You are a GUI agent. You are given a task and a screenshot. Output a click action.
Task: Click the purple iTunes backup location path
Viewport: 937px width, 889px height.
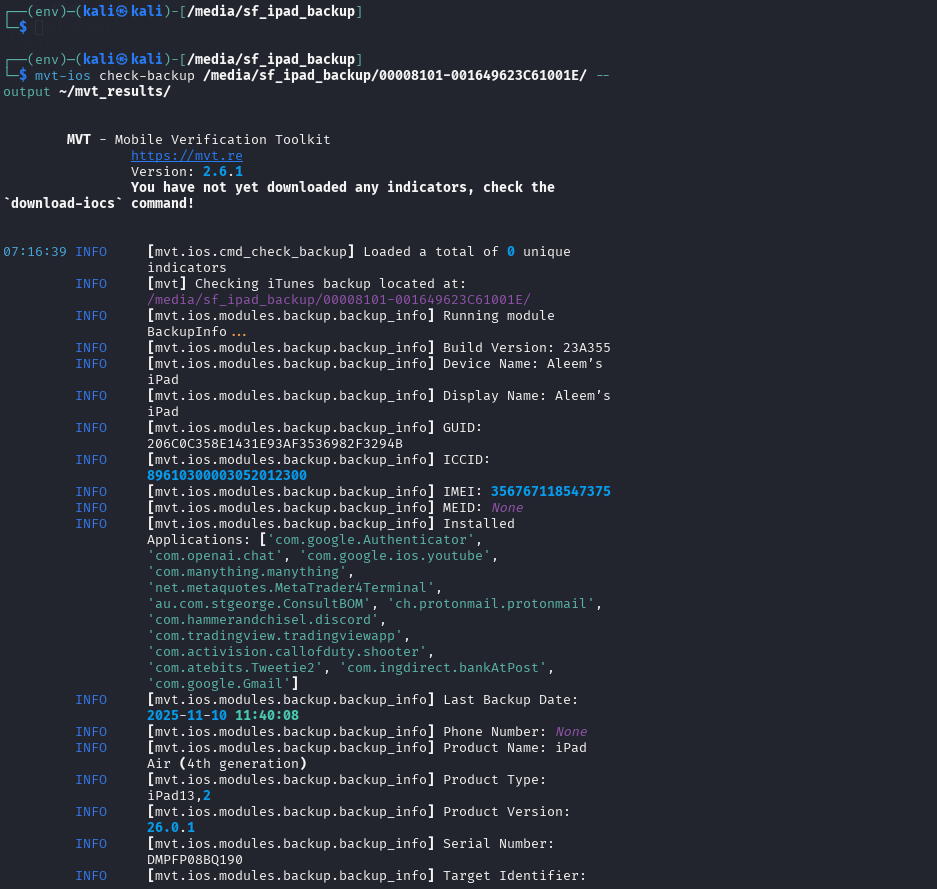coord(338,299)
